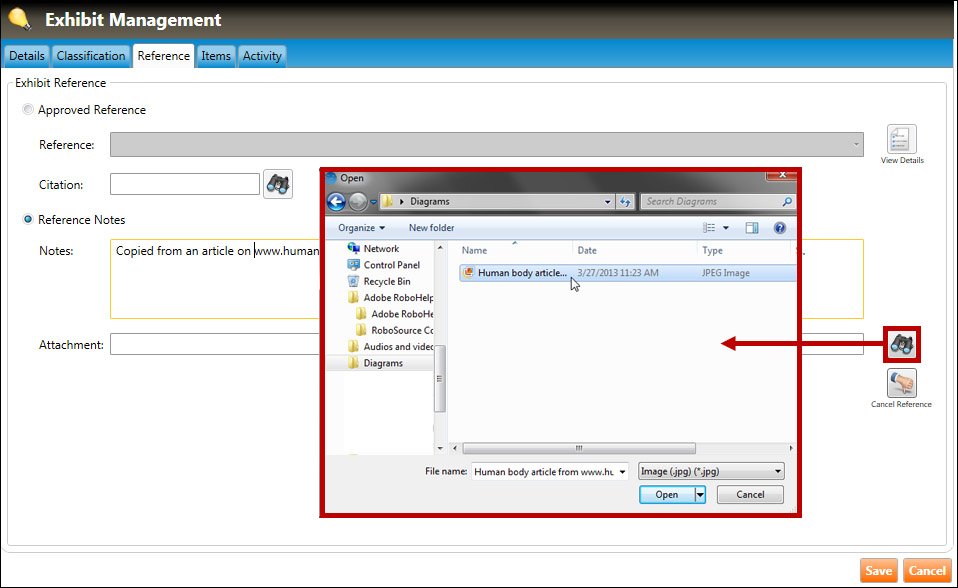Refresh the Diagrams folder location
Viewport: 958px width, 588px height.
626,202
